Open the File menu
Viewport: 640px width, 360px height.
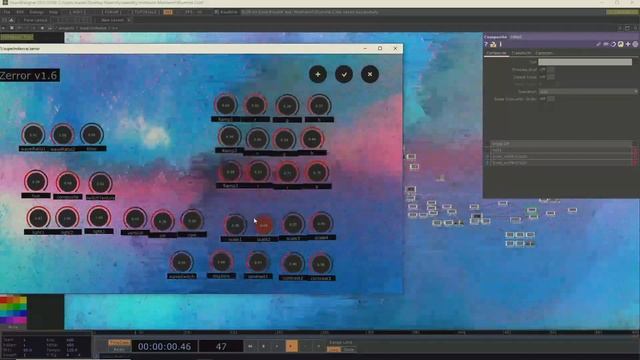[7, 12]
